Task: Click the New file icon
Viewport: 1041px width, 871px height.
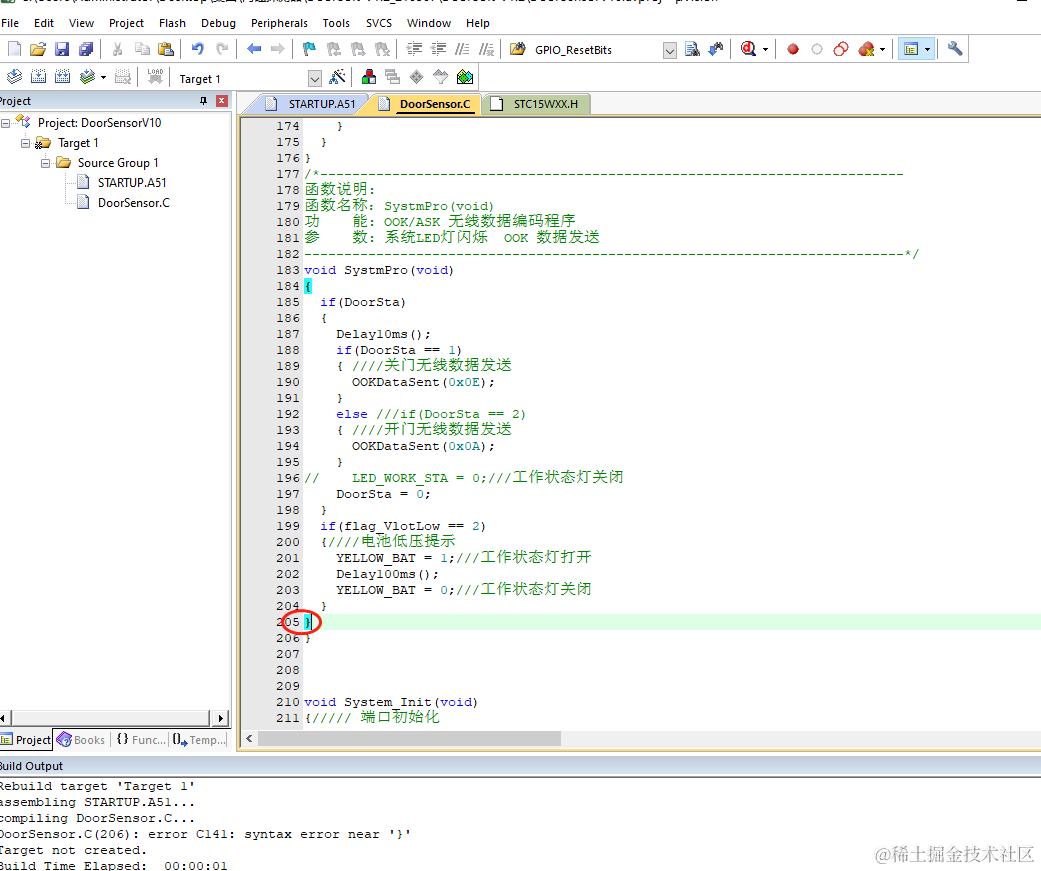Action: coord(14,49)
